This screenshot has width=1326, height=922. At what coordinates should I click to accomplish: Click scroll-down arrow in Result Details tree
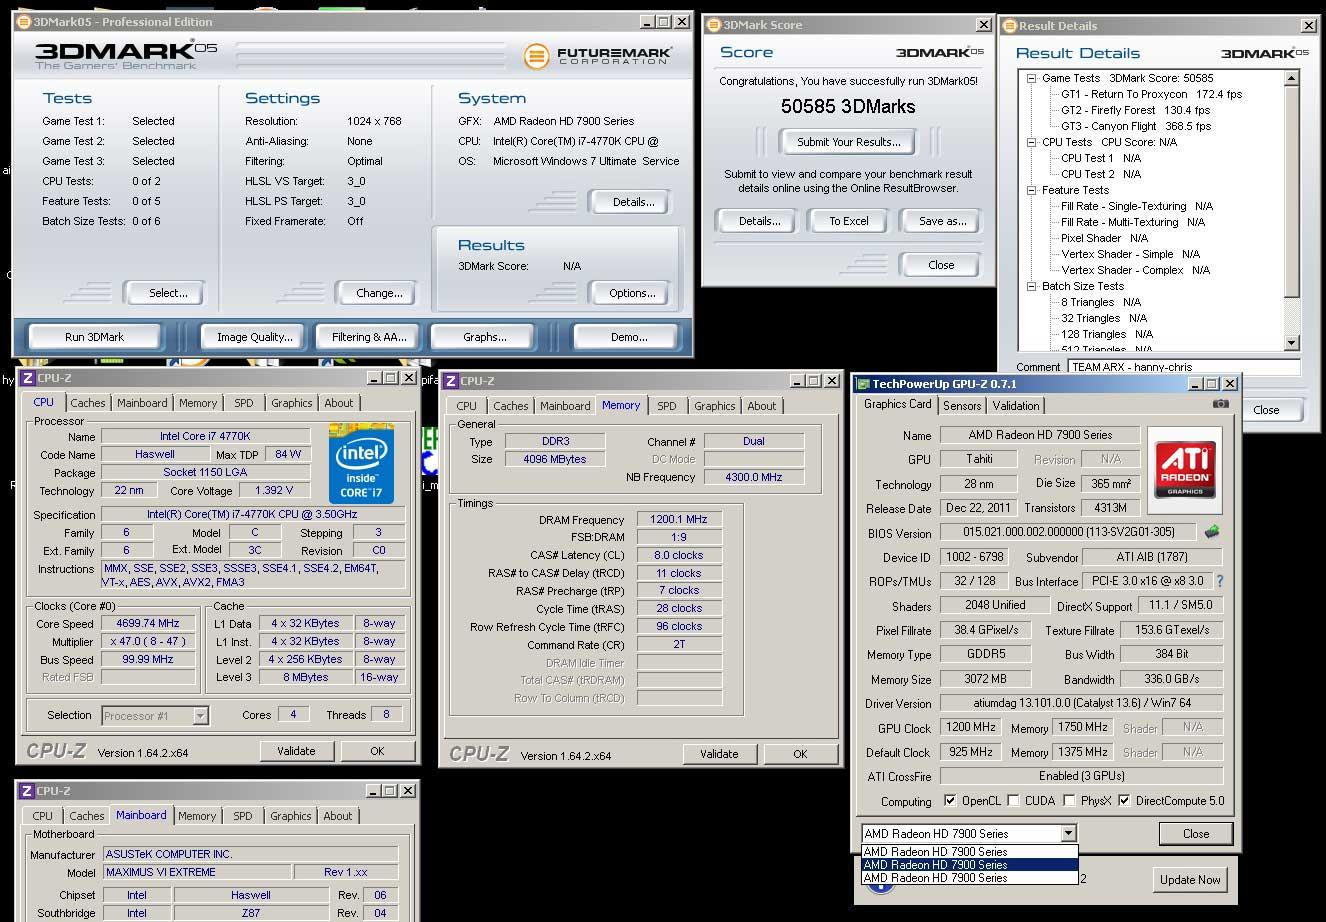[x=1291, y=343]
